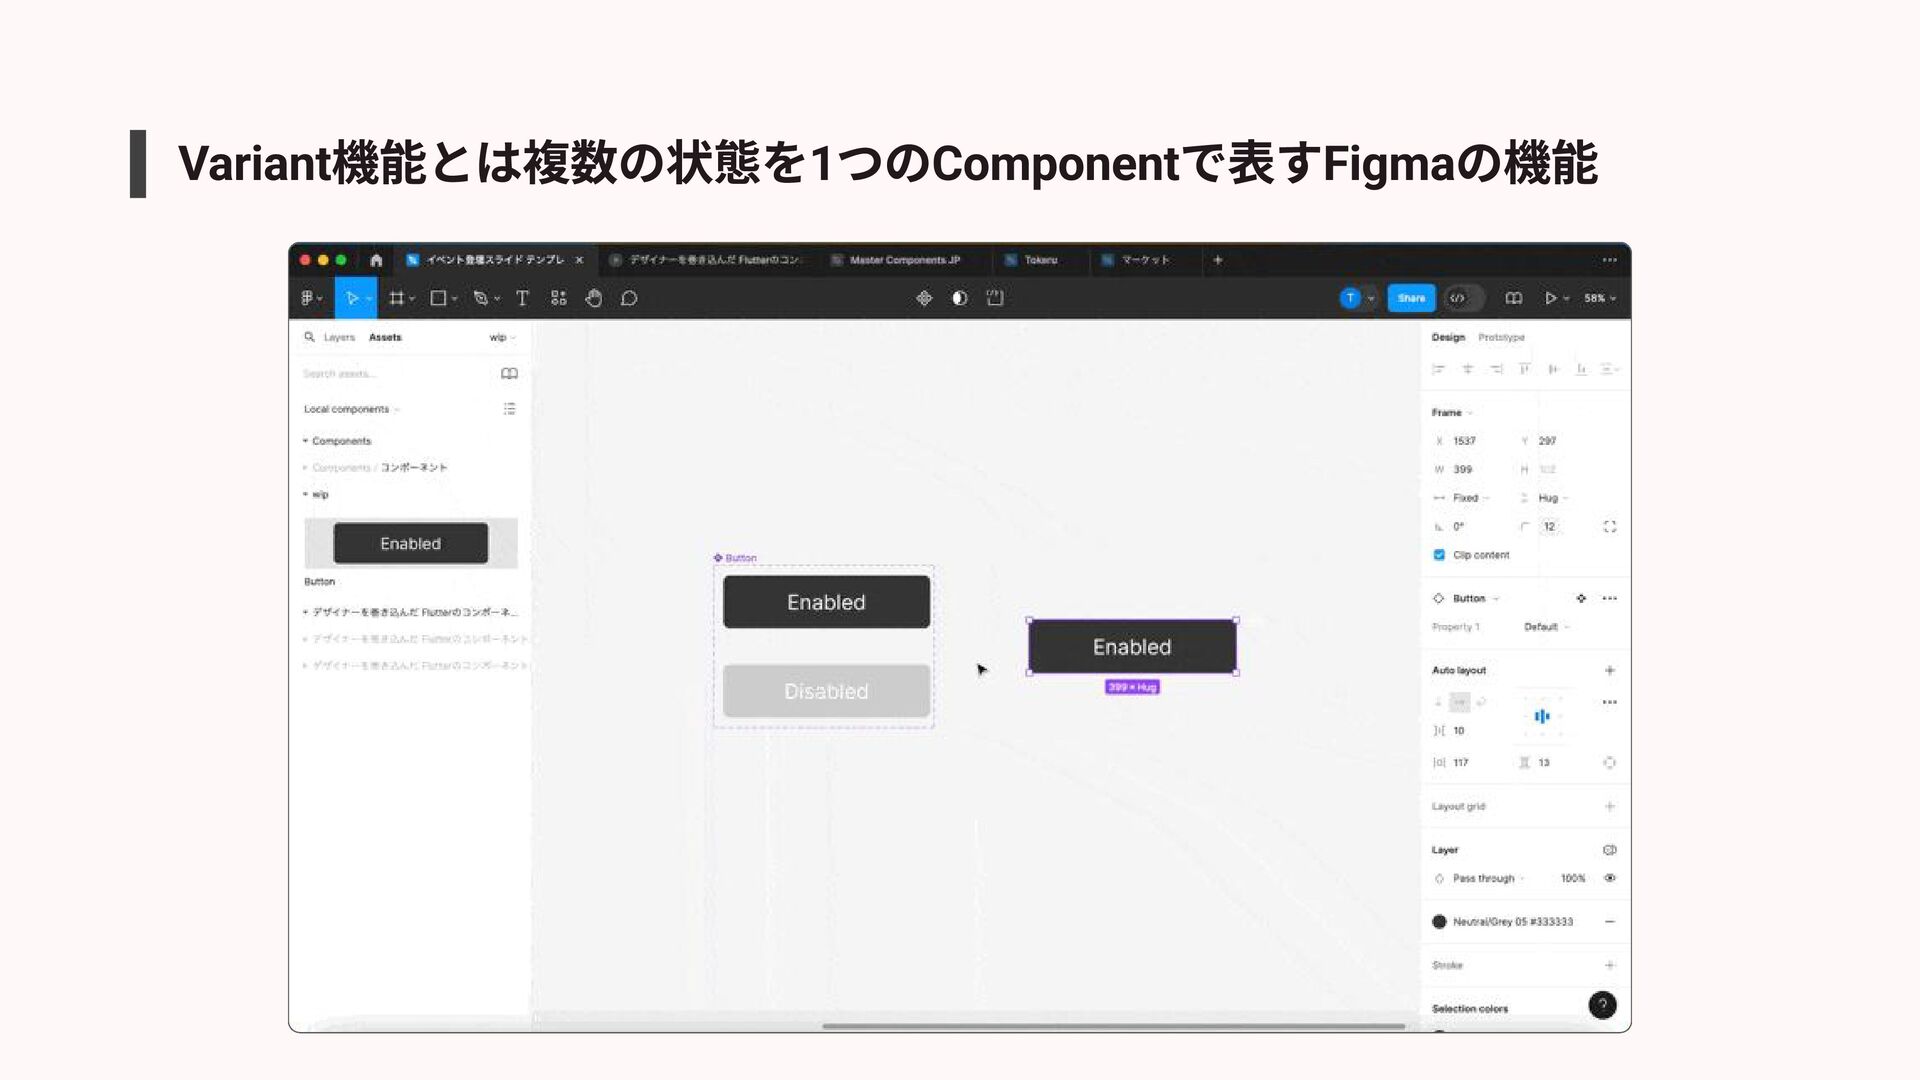Select the Frame tool
Viewport: 1920px width, 1080px height.
pos(396,298)
